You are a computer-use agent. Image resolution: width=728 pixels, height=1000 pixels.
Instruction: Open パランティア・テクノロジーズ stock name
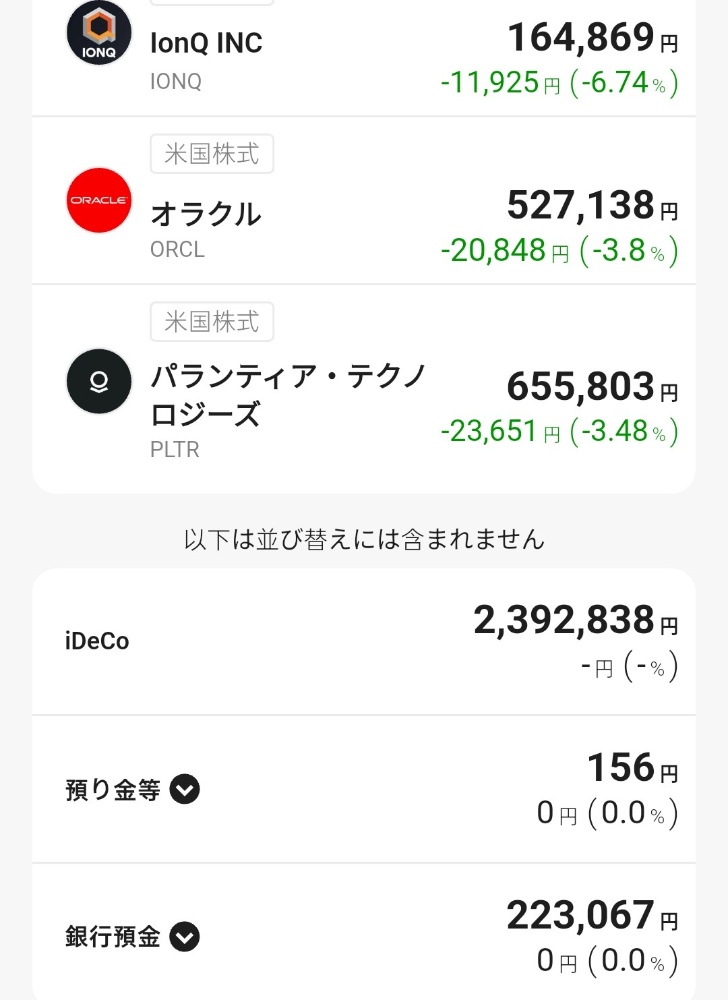pos(288,395)
